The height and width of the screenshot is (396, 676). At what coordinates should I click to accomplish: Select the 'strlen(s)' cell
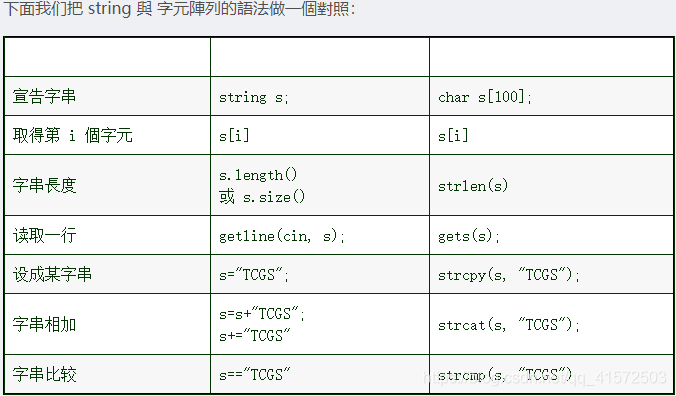pyautogui.click(x=552, y=185)
